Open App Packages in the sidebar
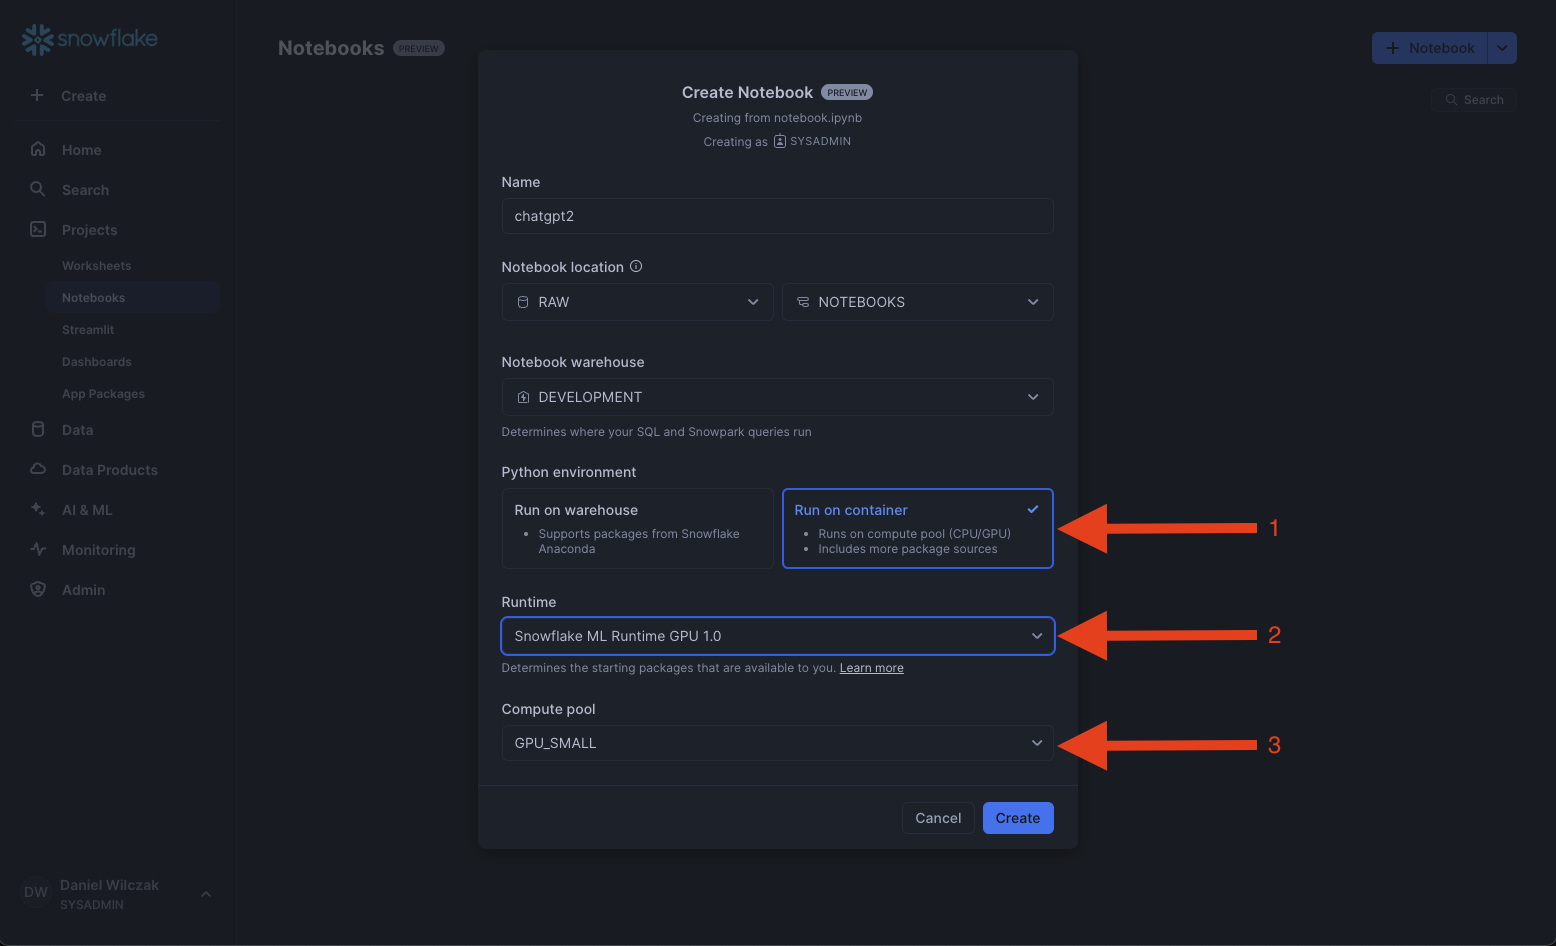This screenshot has height=946, width=1556. [x=103, y=394]
